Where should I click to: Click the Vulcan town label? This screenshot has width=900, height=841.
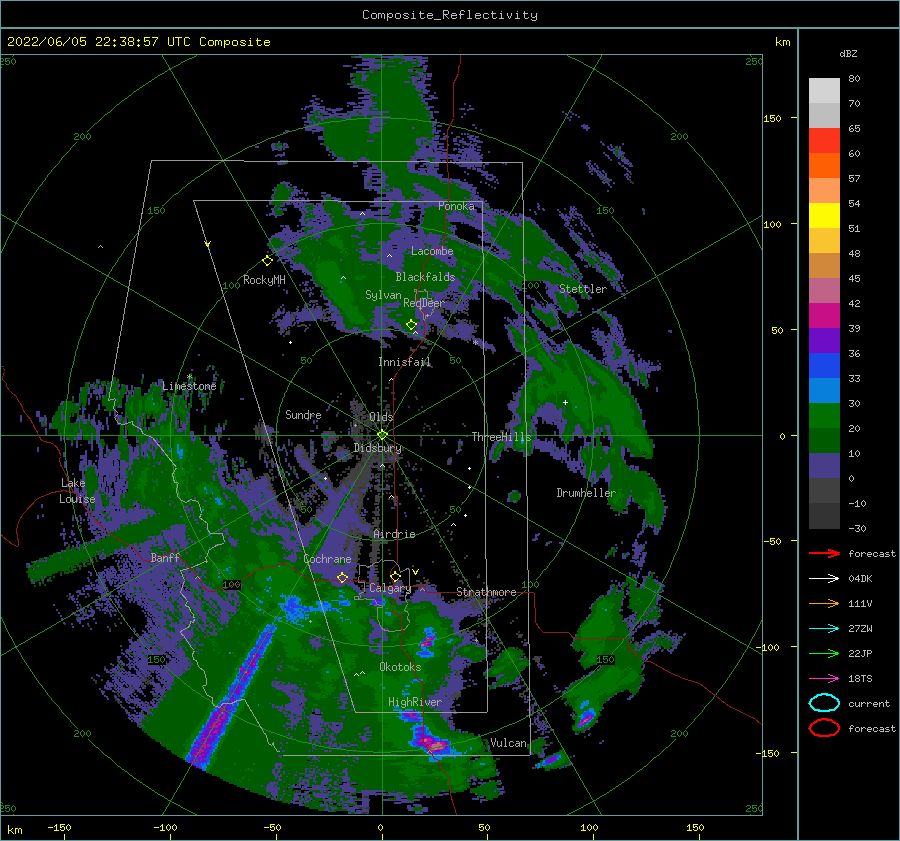508,743
